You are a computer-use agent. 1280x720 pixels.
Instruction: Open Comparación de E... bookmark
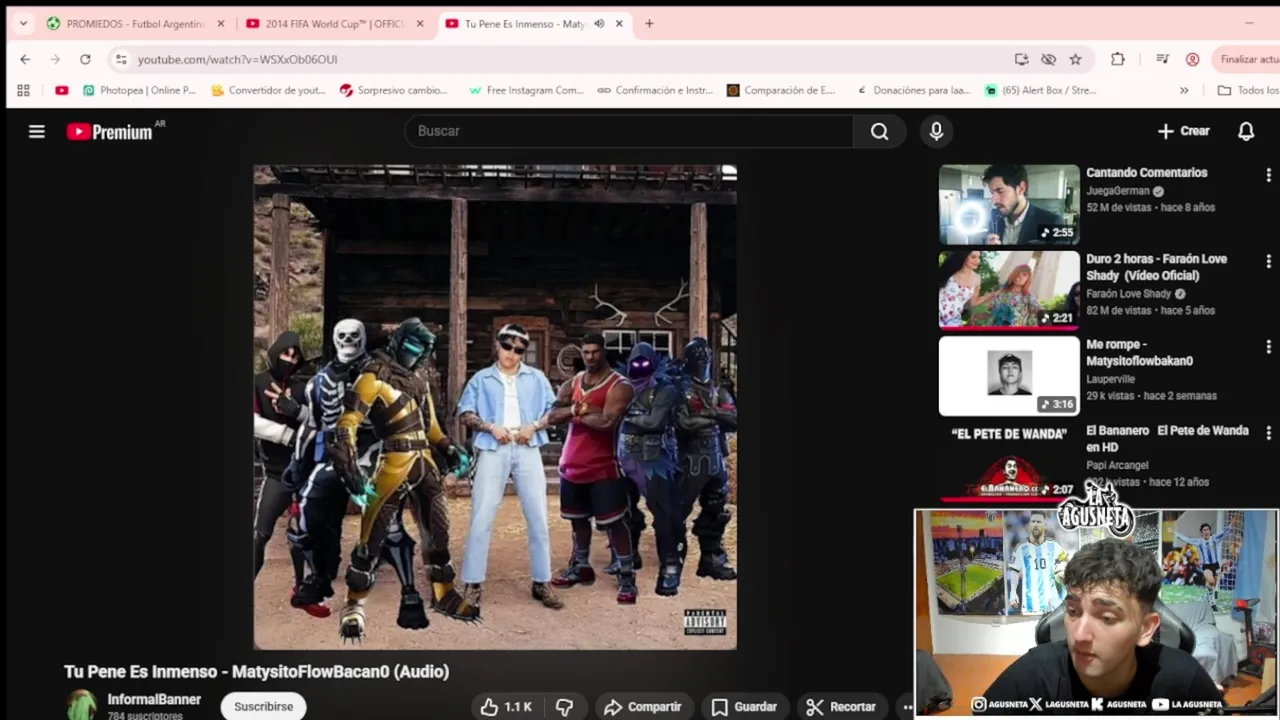pyautogui.click(x=781, y=90)
